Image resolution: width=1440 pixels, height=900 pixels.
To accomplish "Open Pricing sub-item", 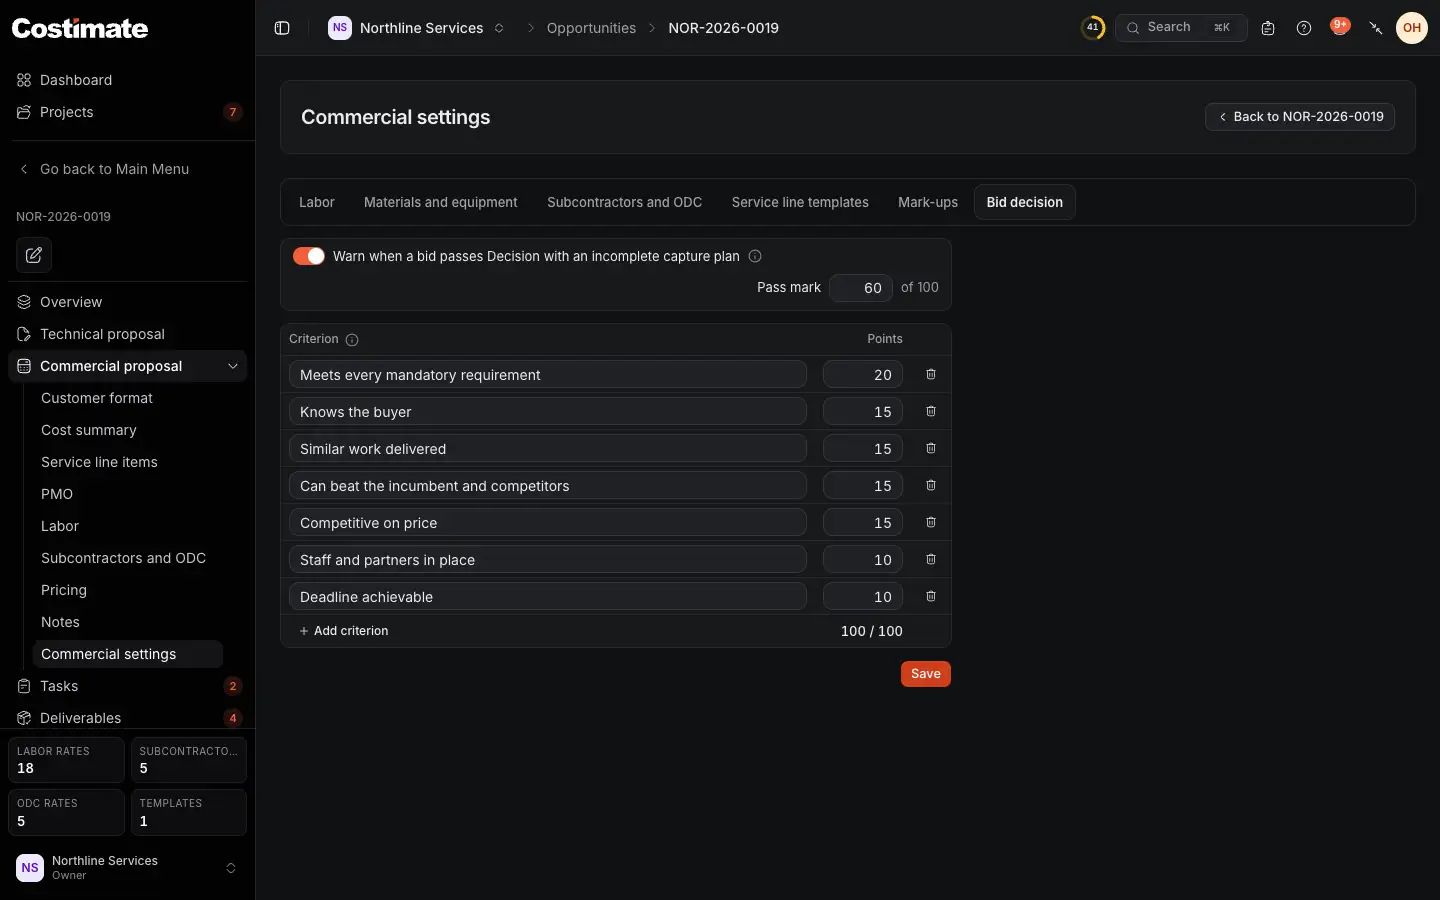I will pyautogui.click(x=127, y=590).
